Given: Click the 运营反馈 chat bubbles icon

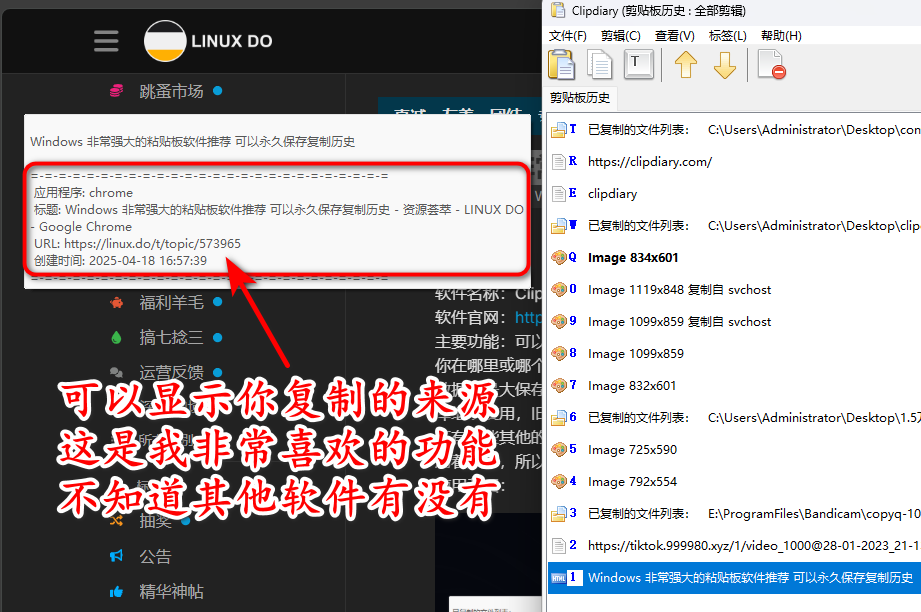Looking at the screenshot, I should pos(116,372).
